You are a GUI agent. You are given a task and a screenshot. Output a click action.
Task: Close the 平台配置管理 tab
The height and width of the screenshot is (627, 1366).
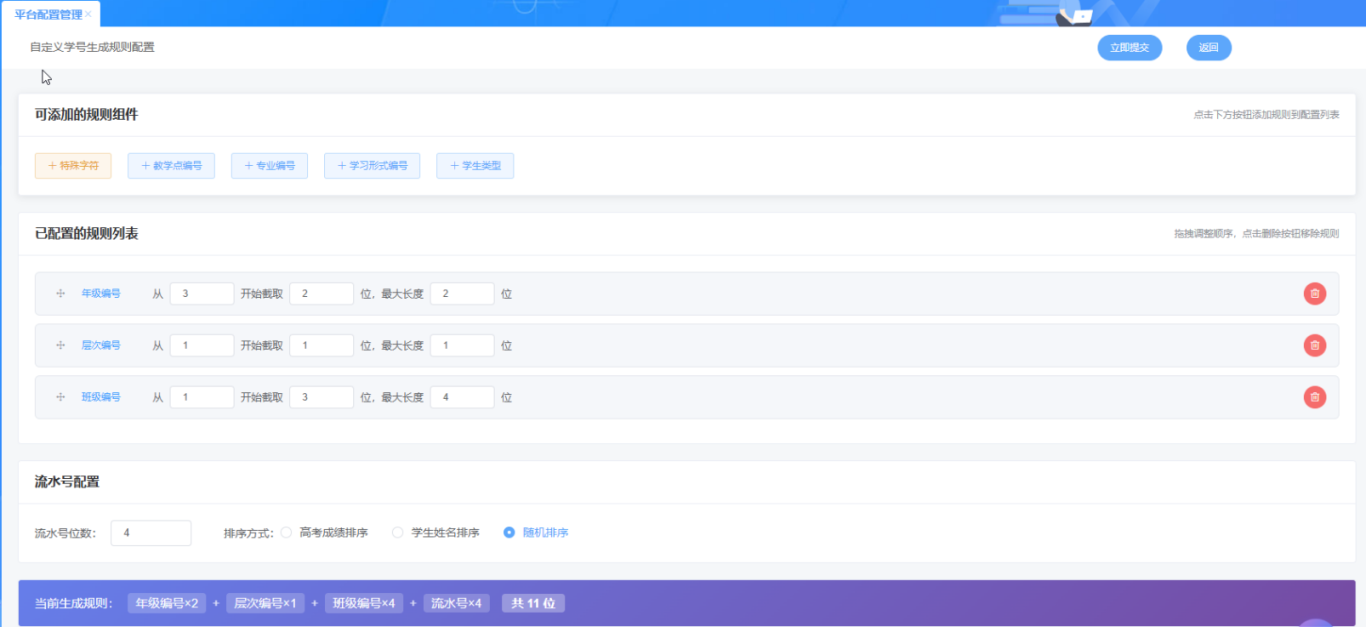(x=89, y=14)
